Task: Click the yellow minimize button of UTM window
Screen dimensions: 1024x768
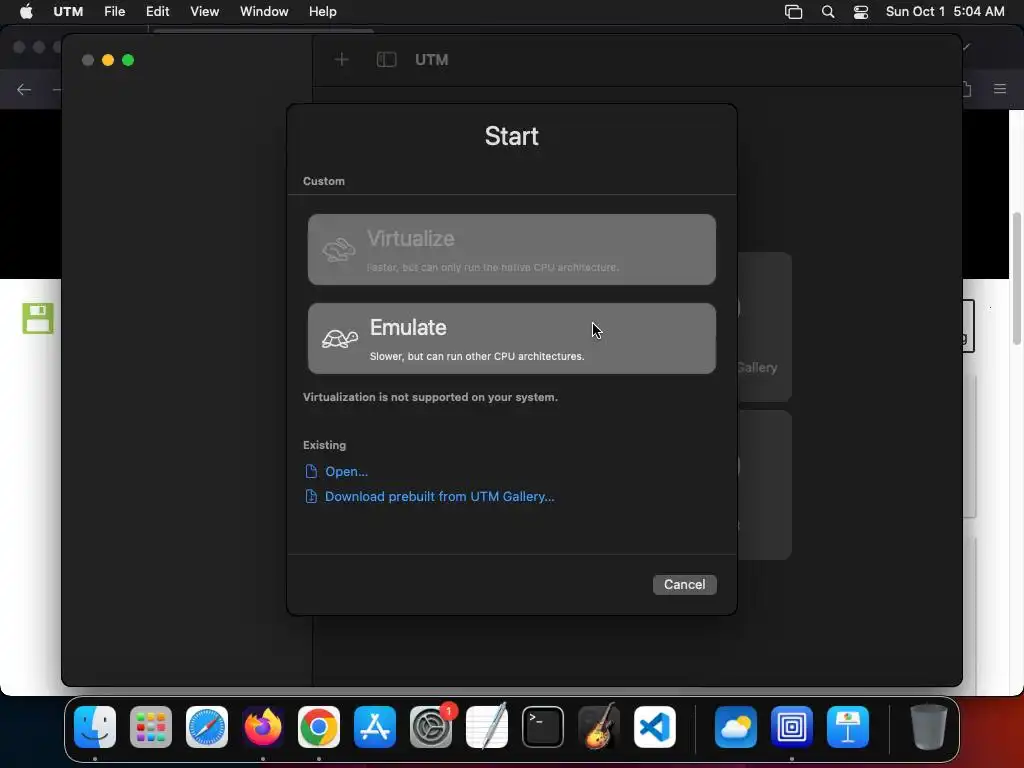Action: pyautogui.click(x=108, y=60)
